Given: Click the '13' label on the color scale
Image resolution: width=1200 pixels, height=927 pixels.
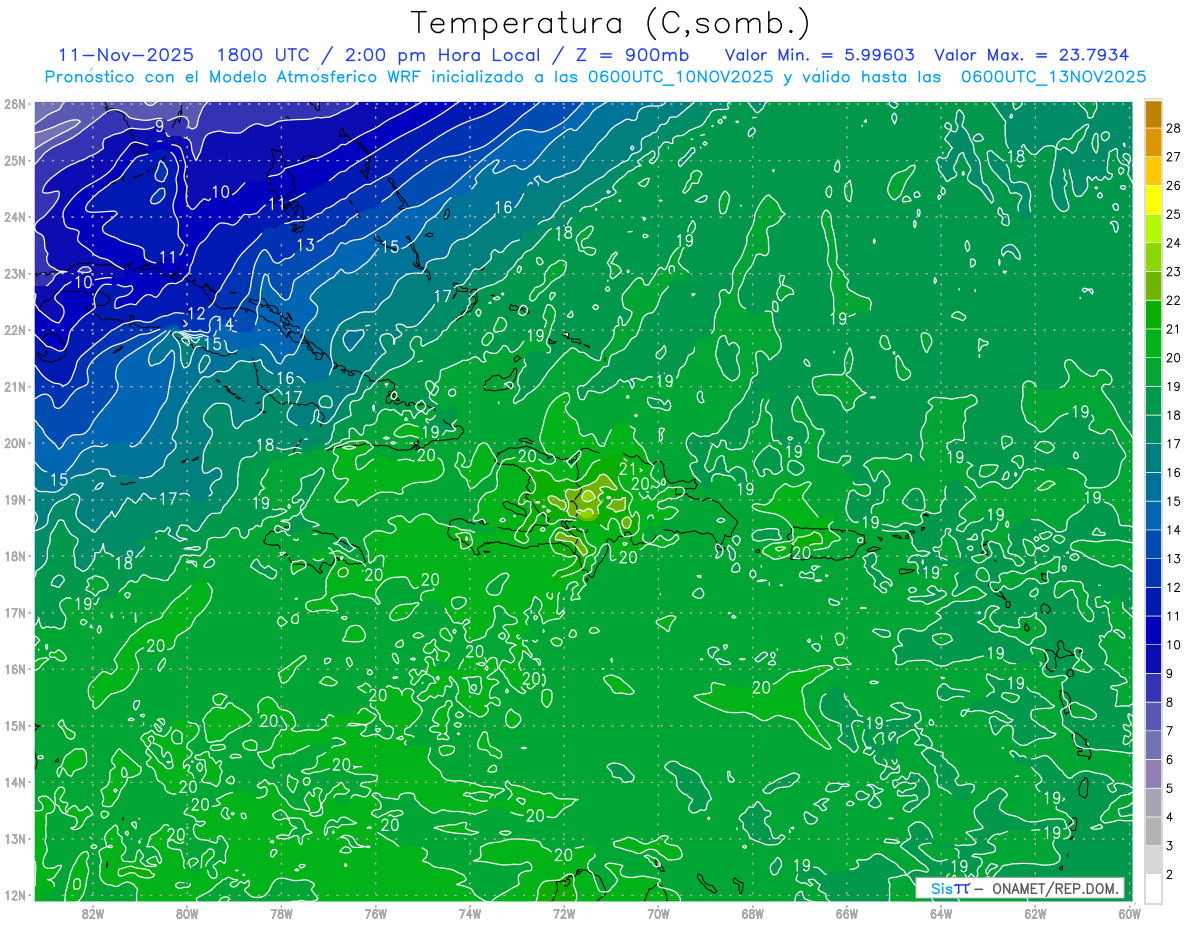Looking at the screenshot, I should coord(1173,558).
